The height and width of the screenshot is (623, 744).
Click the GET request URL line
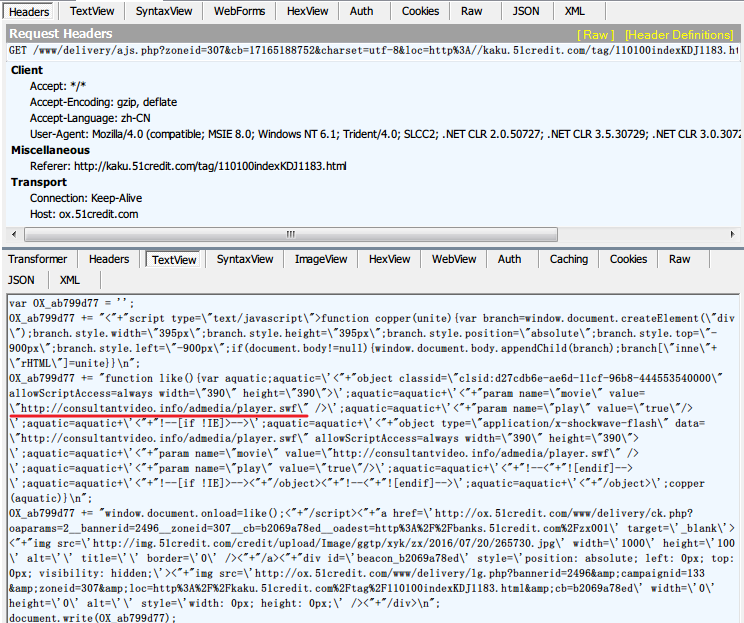pyautogui.click(x=373, y=50)
